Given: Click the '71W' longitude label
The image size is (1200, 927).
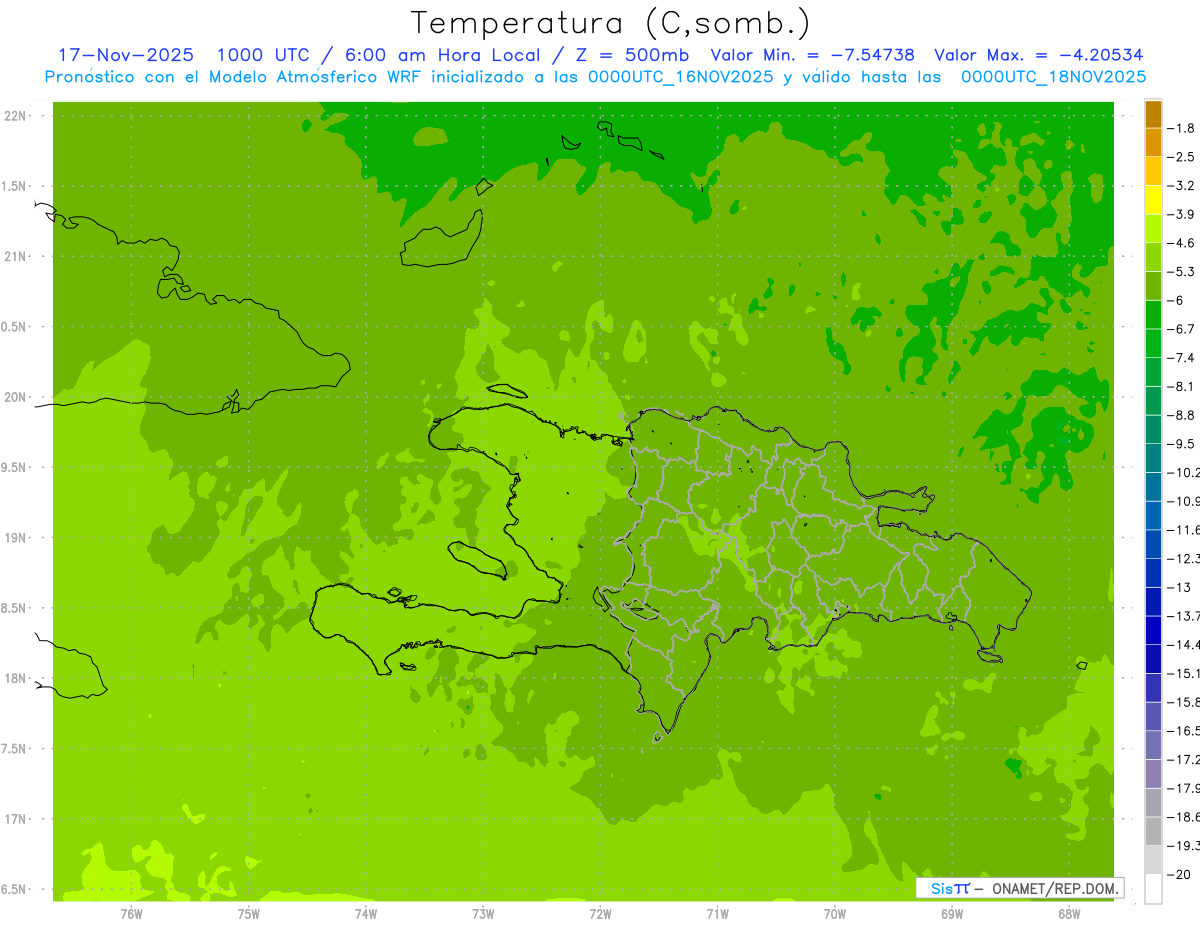Looking at the screenshot, I should (717, 914).
